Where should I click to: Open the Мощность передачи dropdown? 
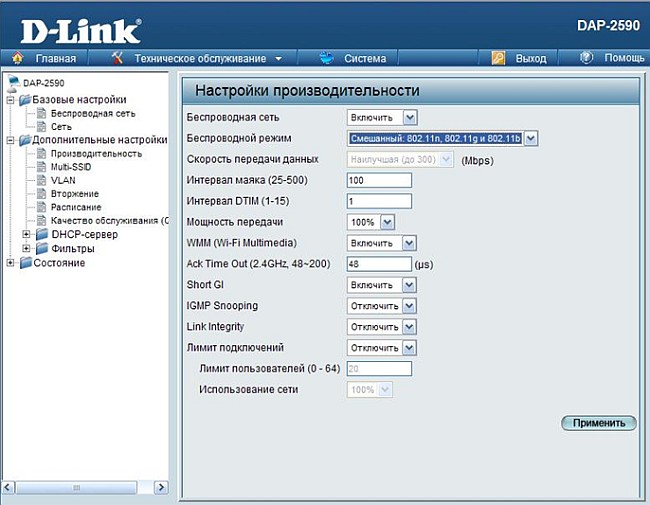387,221
